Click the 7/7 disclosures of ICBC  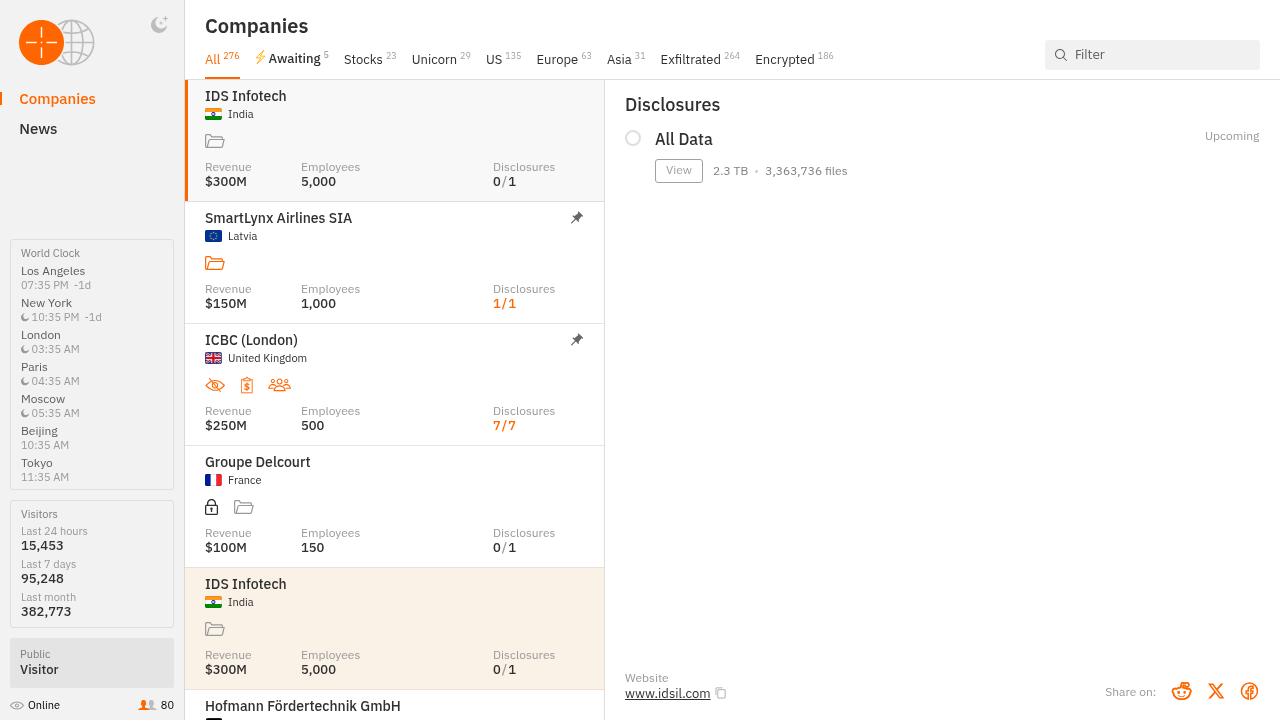(x=505, y=426)
